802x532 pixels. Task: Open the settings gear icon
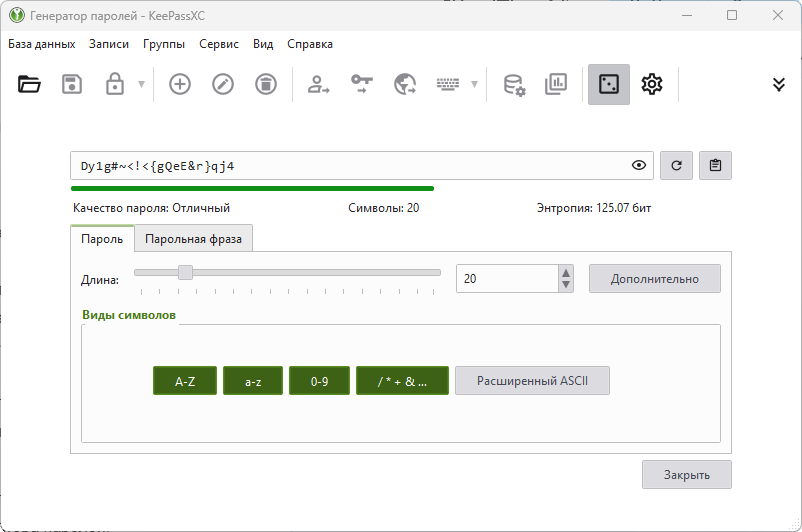(652, 85)
